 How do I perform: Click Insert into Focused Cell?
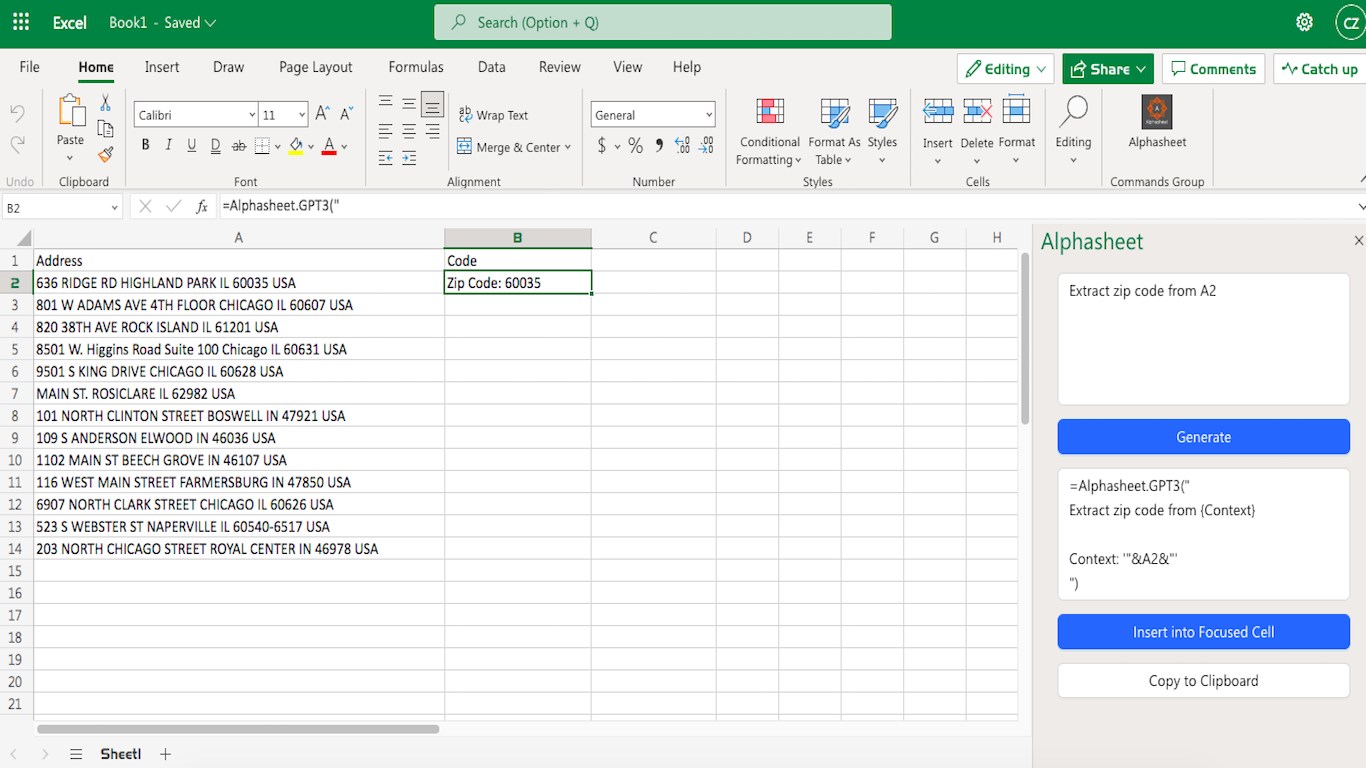point(1204,632)
